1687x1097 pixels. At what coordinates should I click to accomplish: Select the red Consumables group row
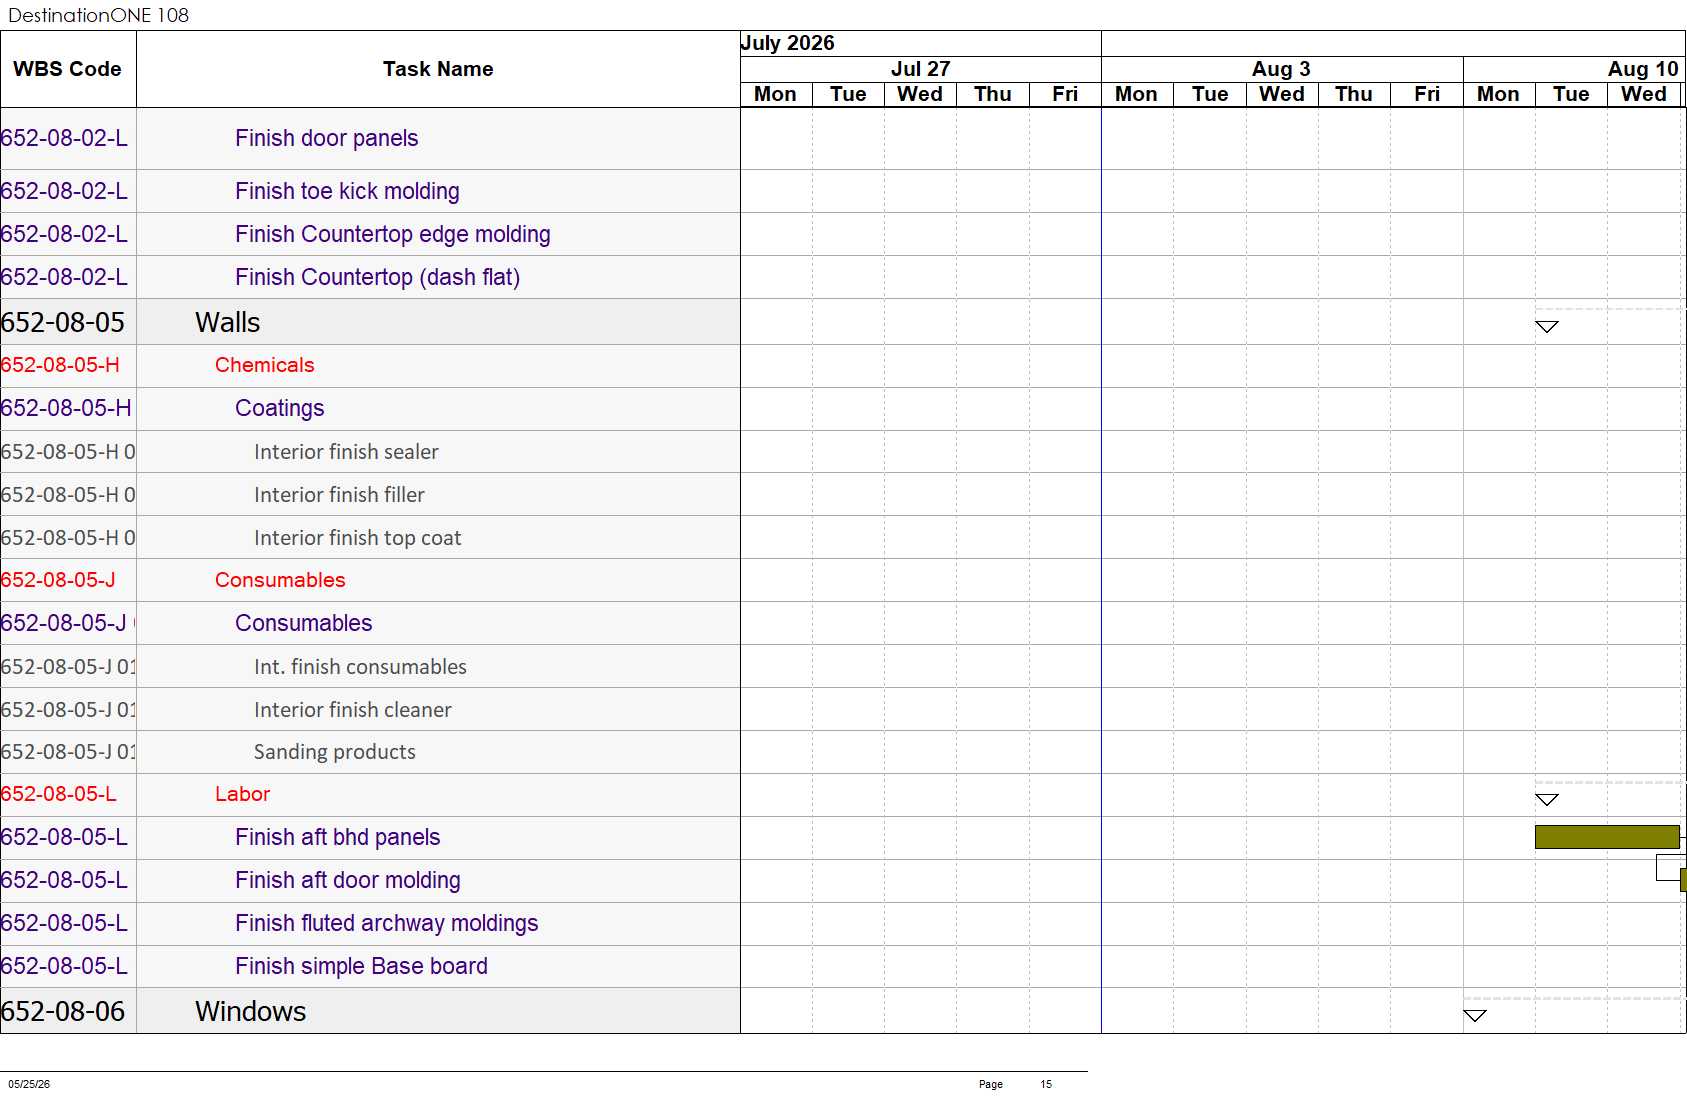tap(370, 580)
